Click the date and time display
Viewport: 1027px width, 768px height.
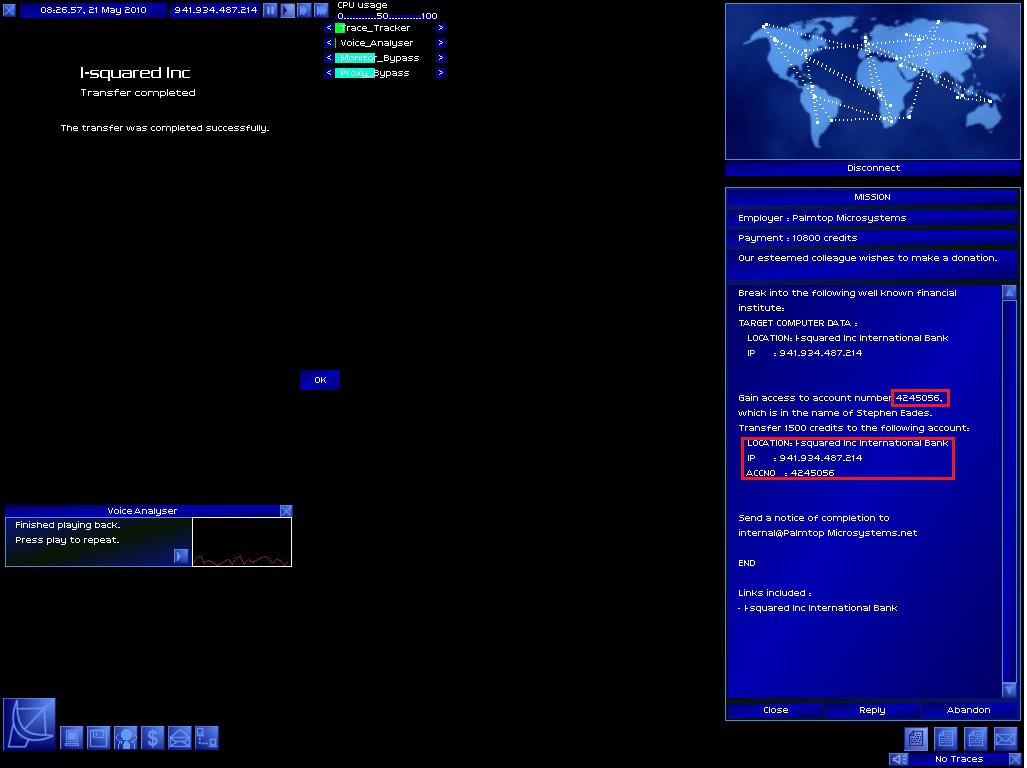(x=93, y=10)
